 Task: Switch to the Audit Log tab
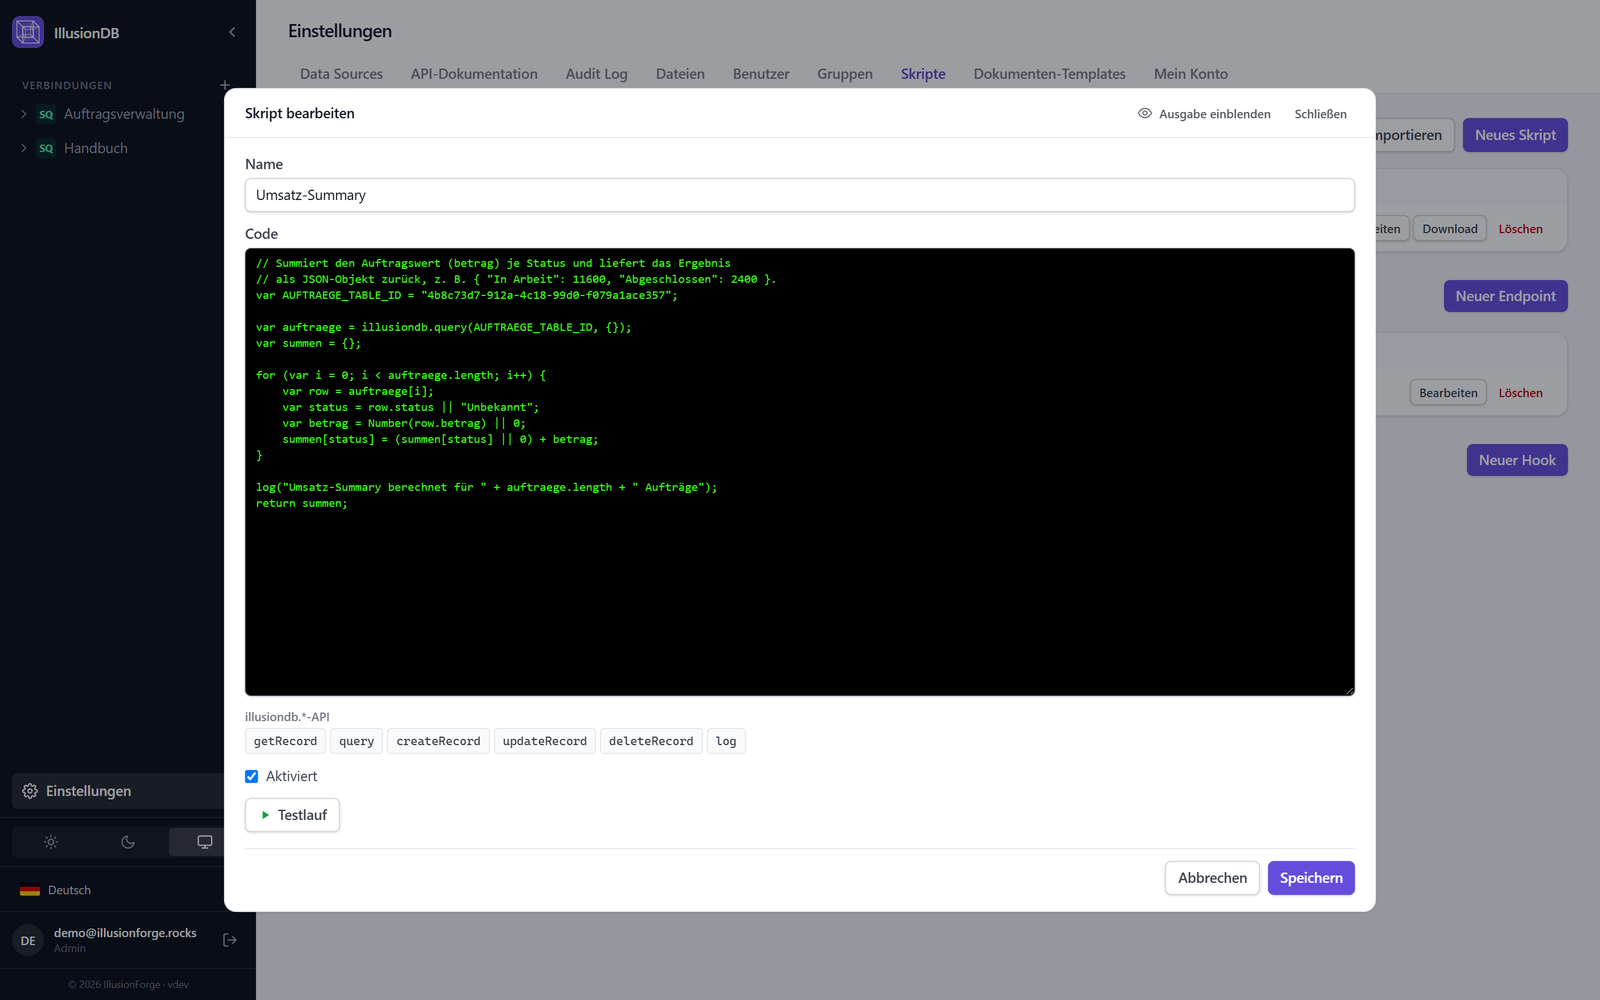597,74
